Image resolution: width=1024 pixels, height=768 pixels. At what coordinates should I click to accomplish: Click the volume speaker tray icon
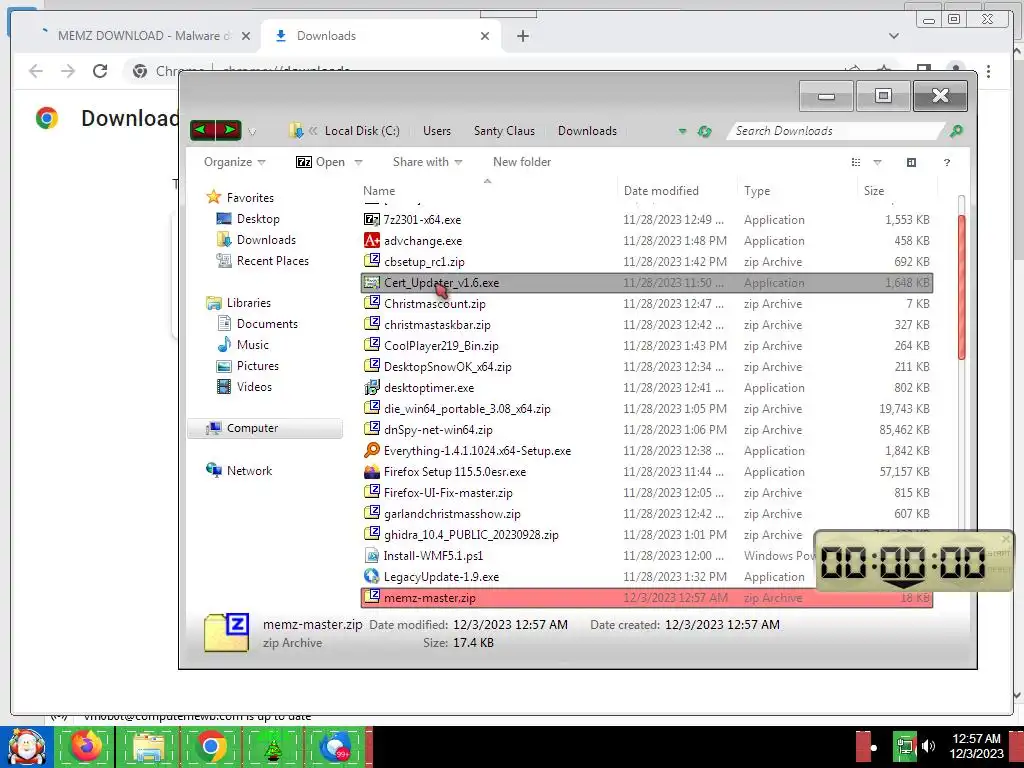point(929,746)
